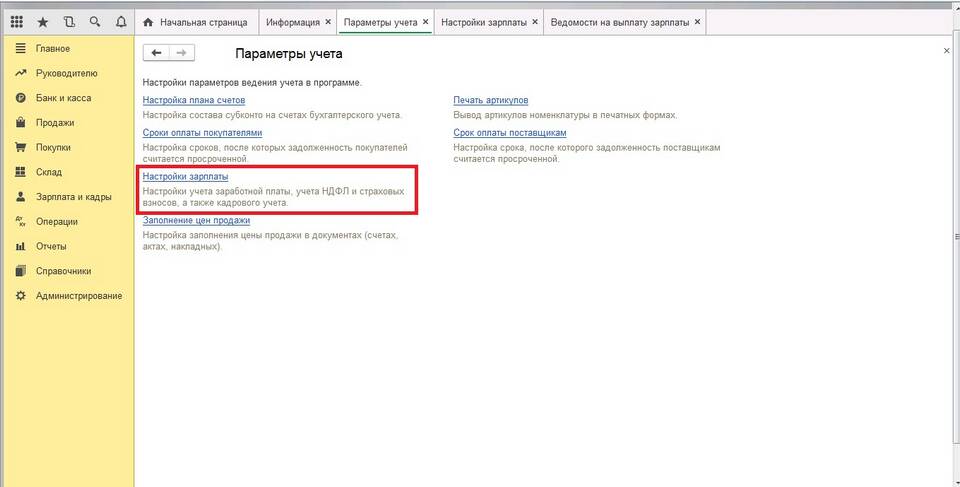Open Настройка плана счетов link
The image size is (960, 487).
(194, 101)
